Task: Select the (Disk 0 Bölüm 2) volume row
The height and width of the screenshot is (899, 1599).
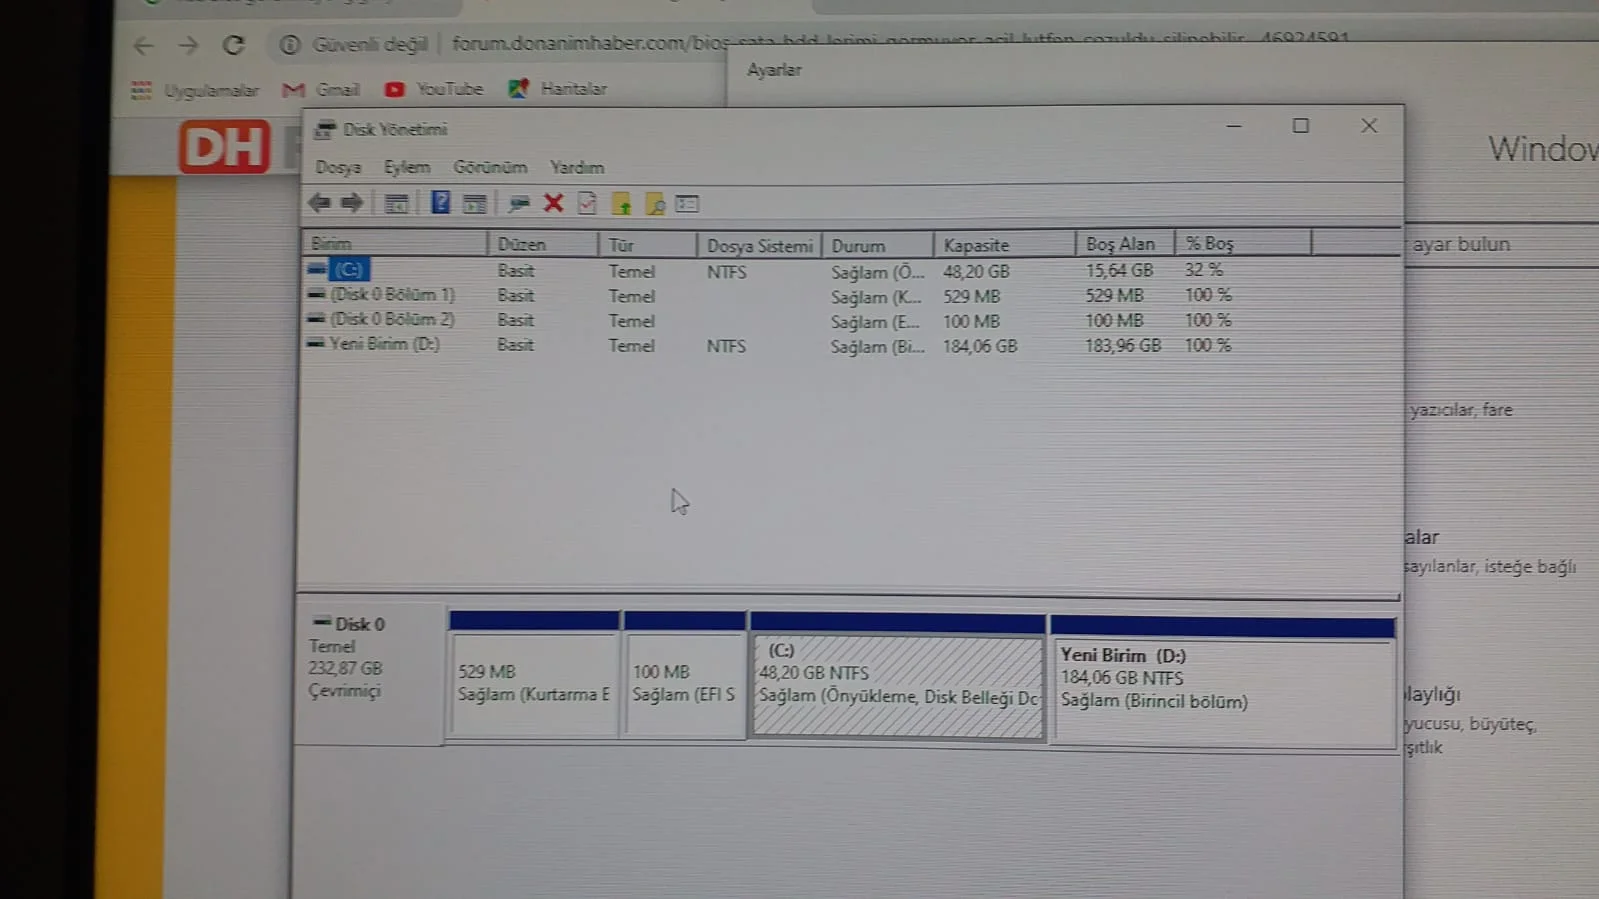Action: point(850,320)
